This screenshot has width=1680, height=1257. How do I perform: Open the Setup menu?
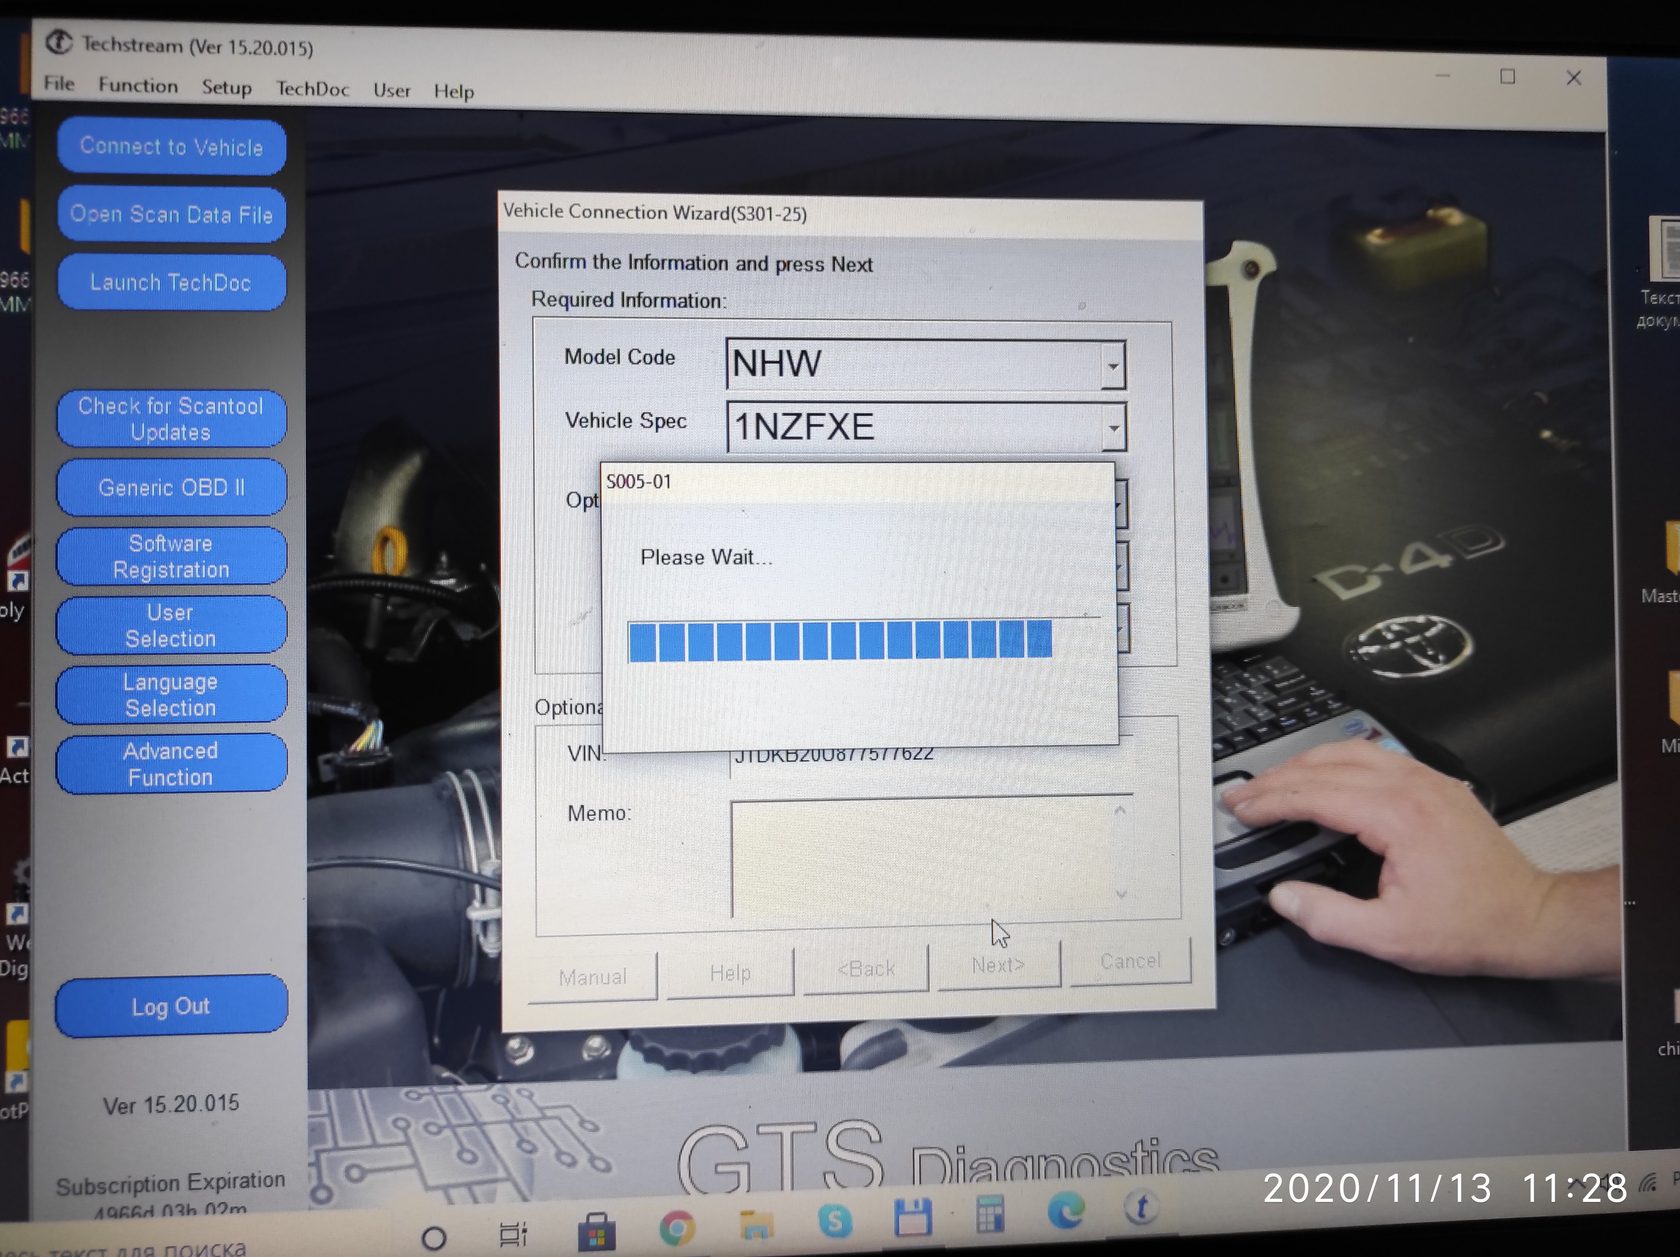point(226,88)
